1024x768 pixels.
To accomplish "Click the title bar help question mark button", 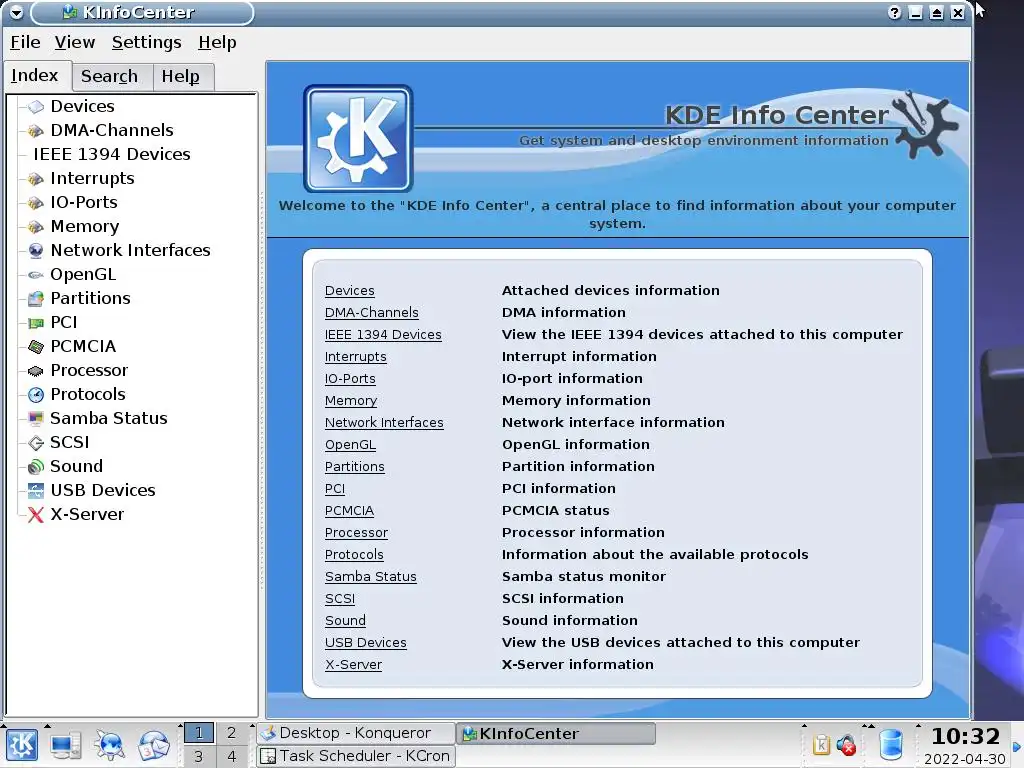I will [x=894, y=12].
